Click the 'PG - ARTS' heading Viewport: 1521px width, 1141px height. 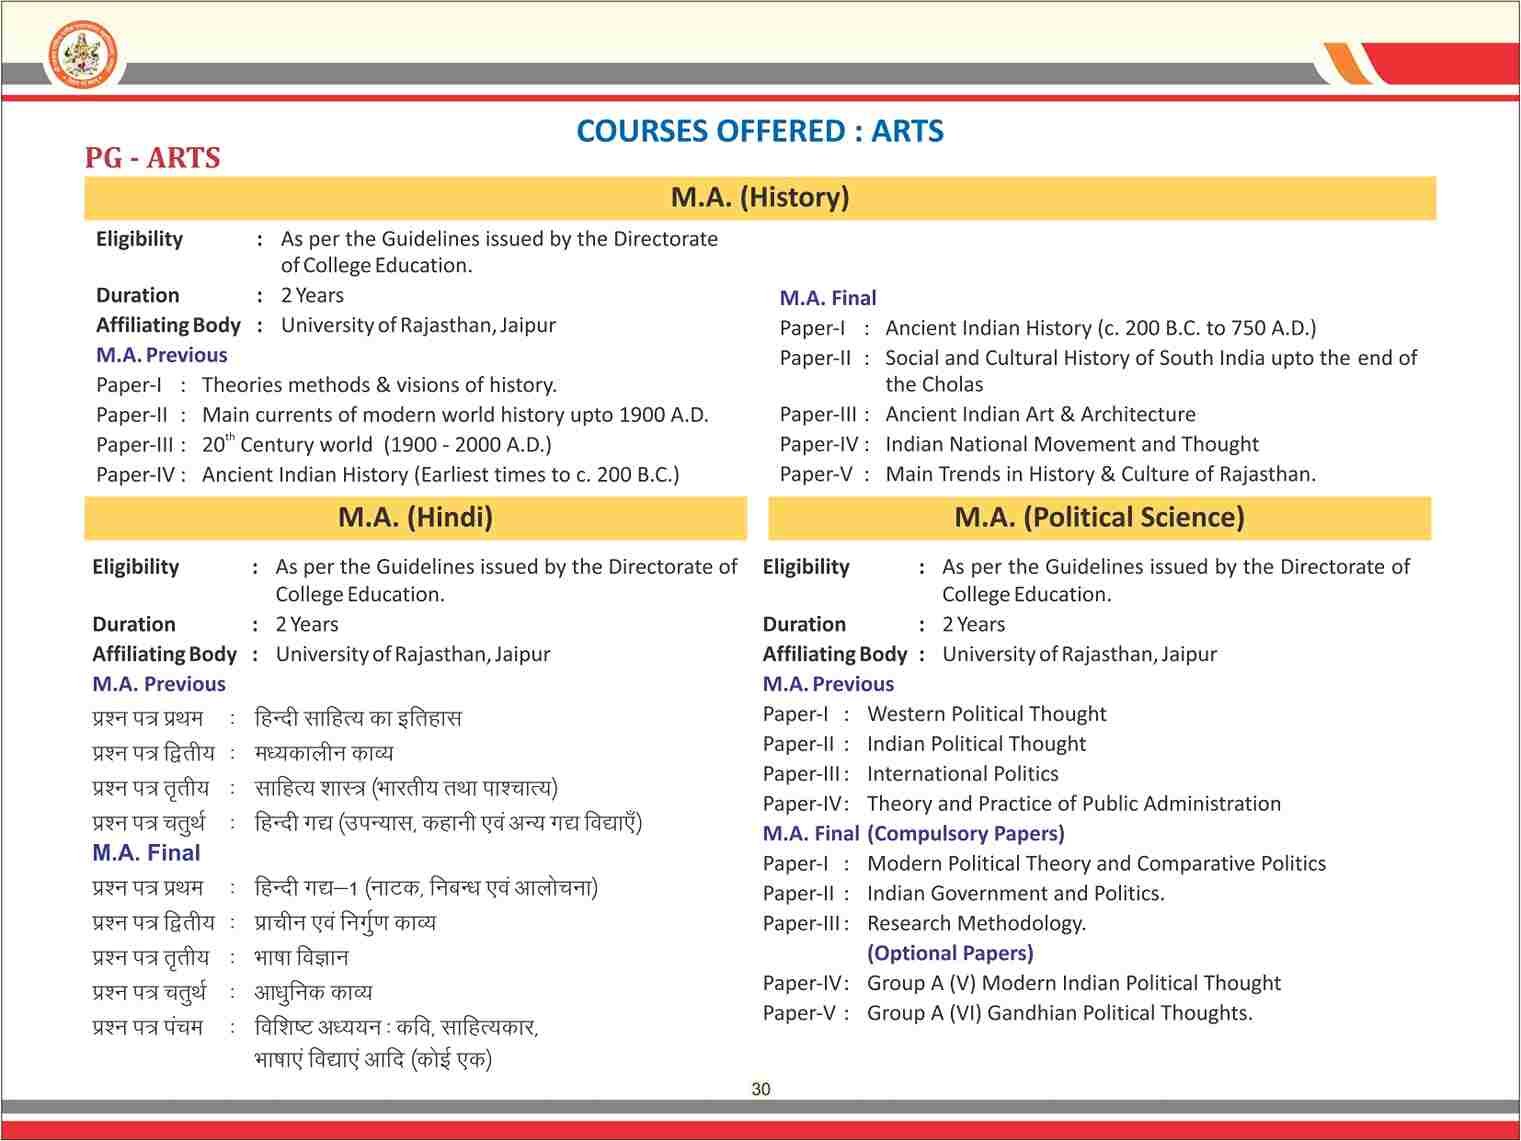click(152, 158)
